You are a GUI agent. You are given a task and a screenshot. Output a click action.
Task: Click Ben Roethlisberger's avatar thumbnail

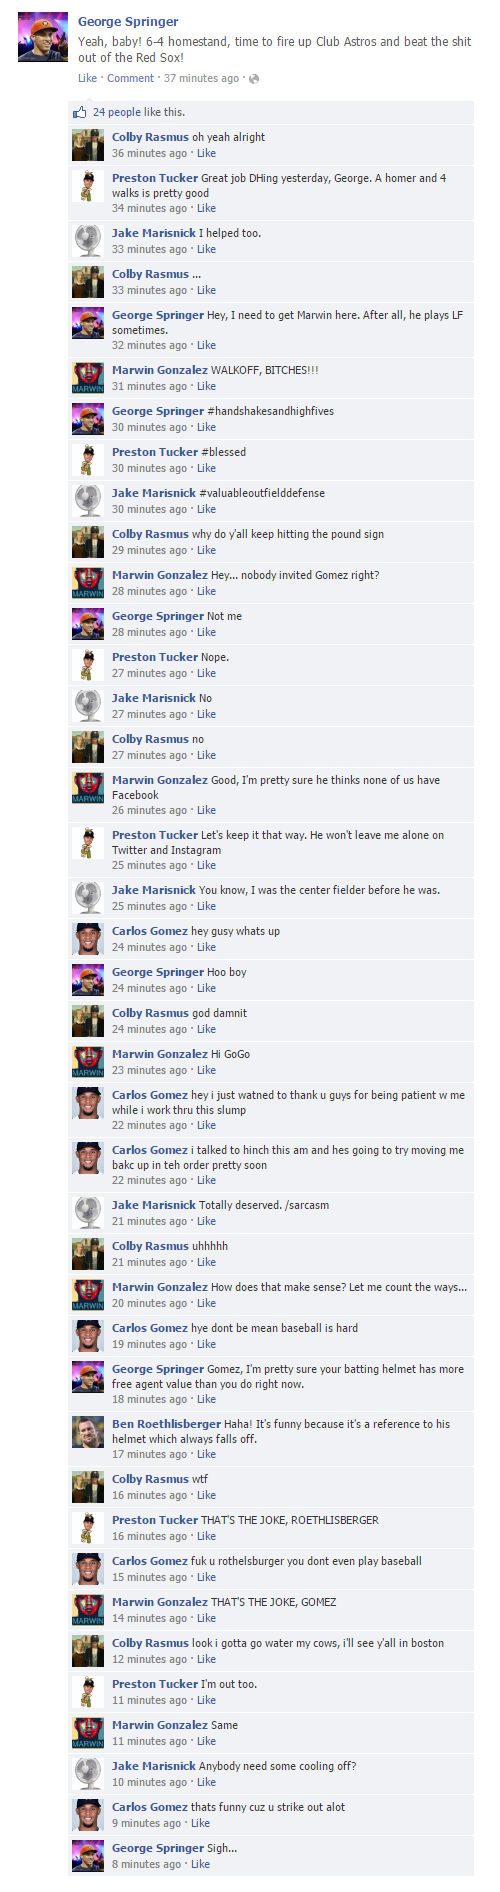click(88, 1431)
